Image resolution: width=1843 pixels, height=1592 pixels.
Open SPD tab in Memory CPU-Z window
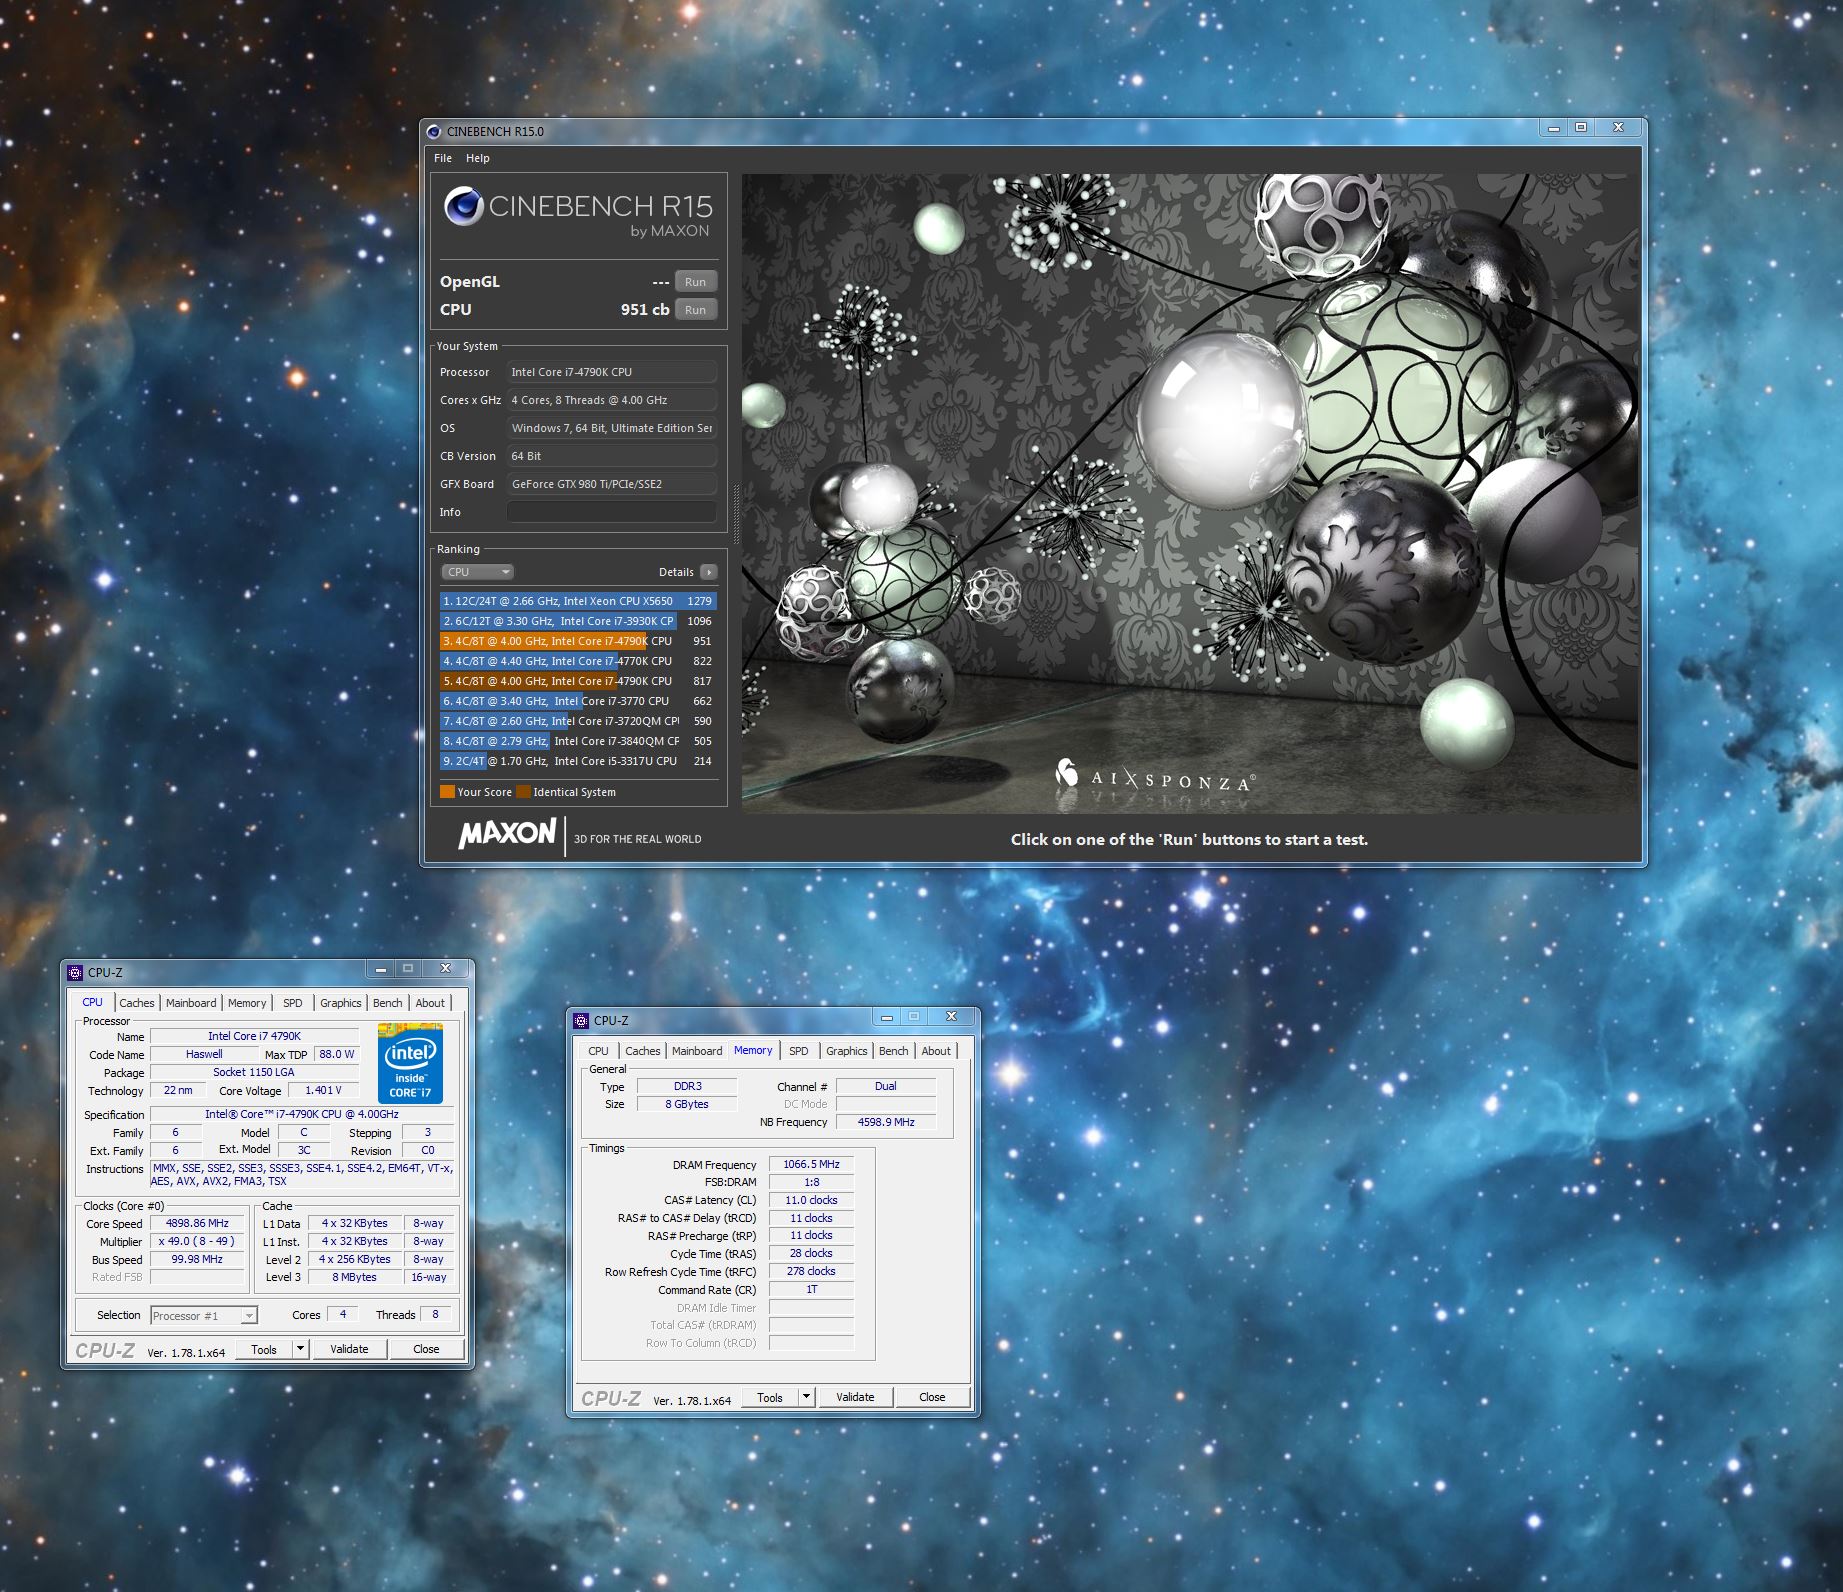(798, 1051)
